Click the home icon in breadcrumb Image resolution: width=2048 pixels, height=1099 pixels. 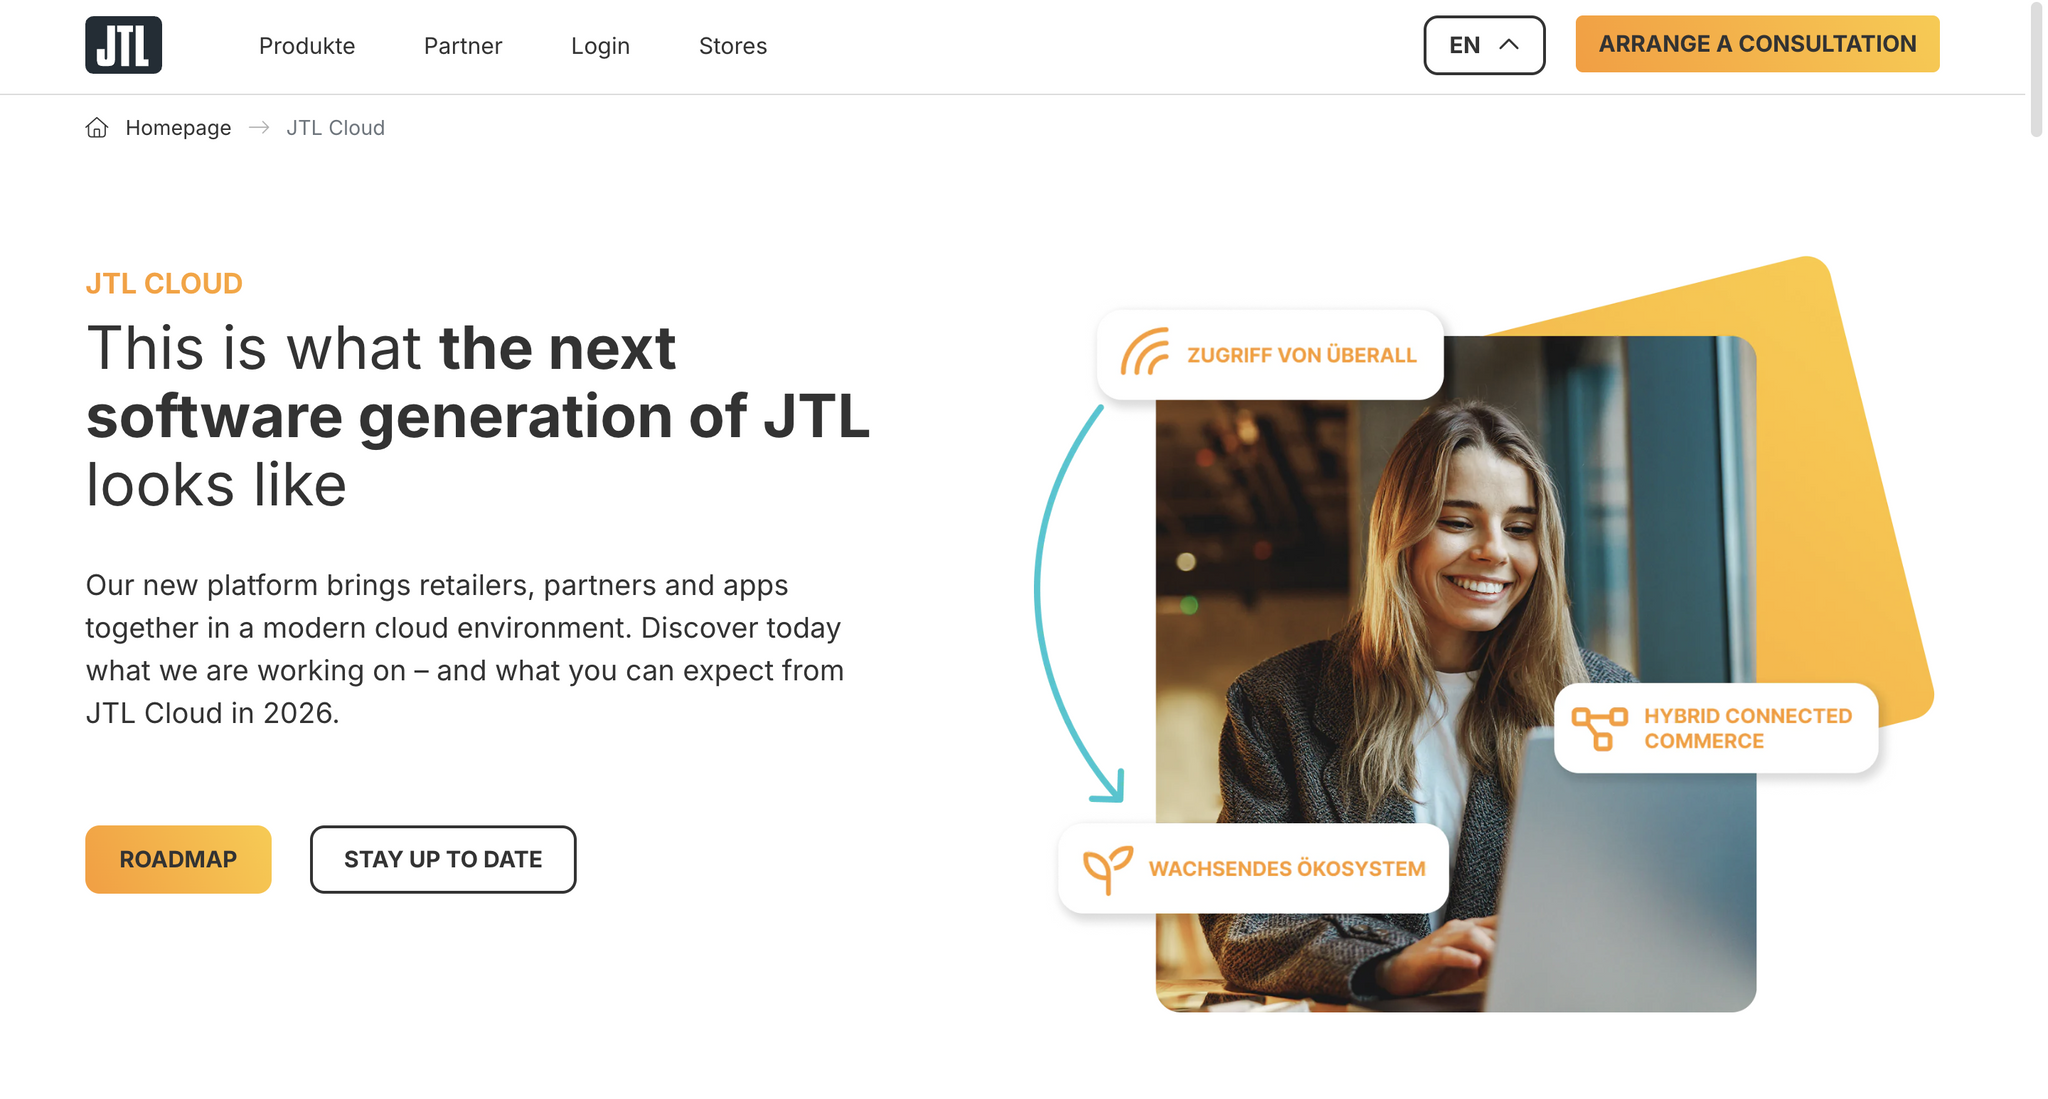(x=97, y=127)
